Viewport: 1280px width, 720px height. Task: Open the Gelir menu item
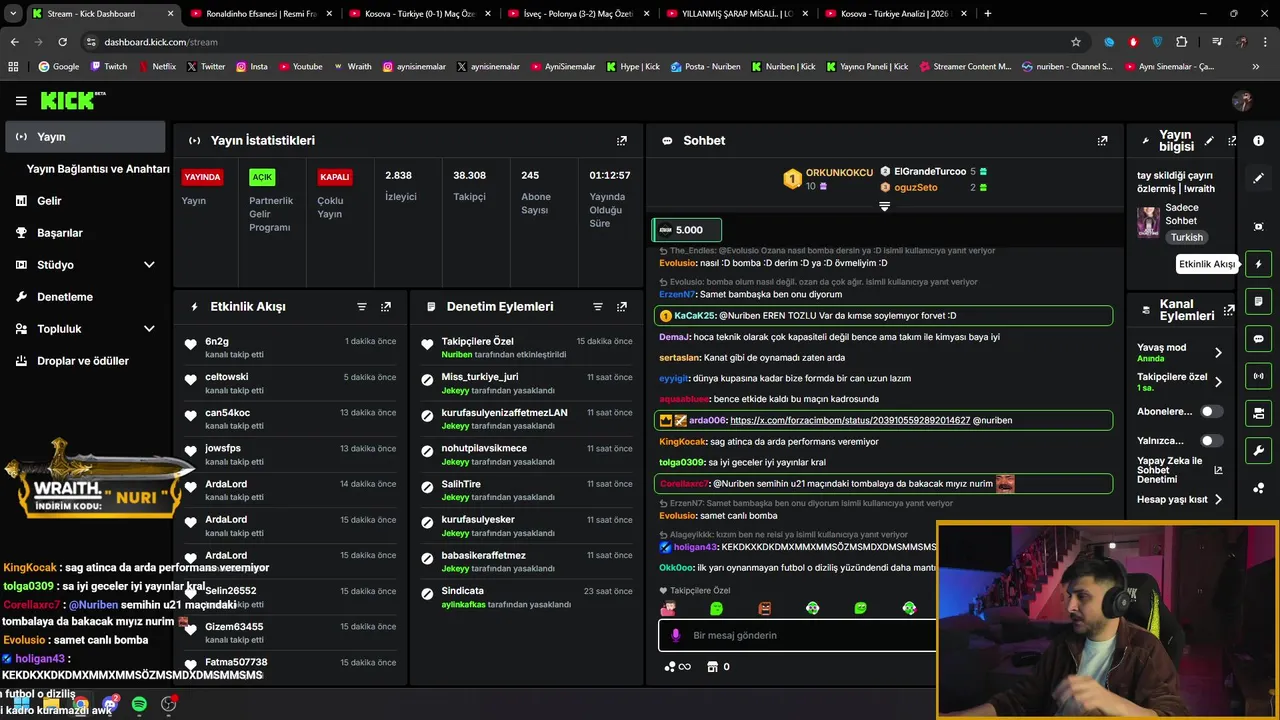tap(85, 201)
